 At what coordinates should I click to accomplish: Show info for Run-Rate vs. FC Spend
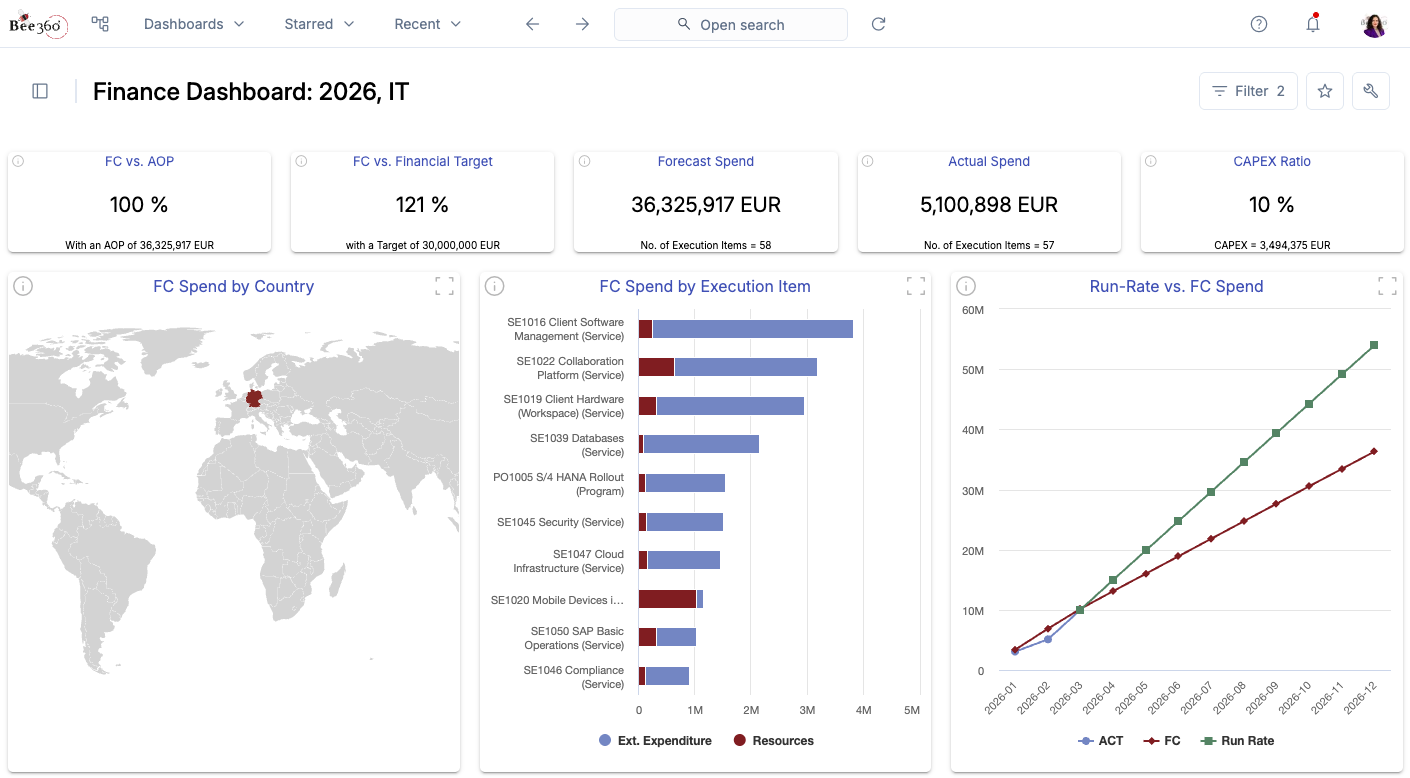pyautogui.click(x=966, y=287)
